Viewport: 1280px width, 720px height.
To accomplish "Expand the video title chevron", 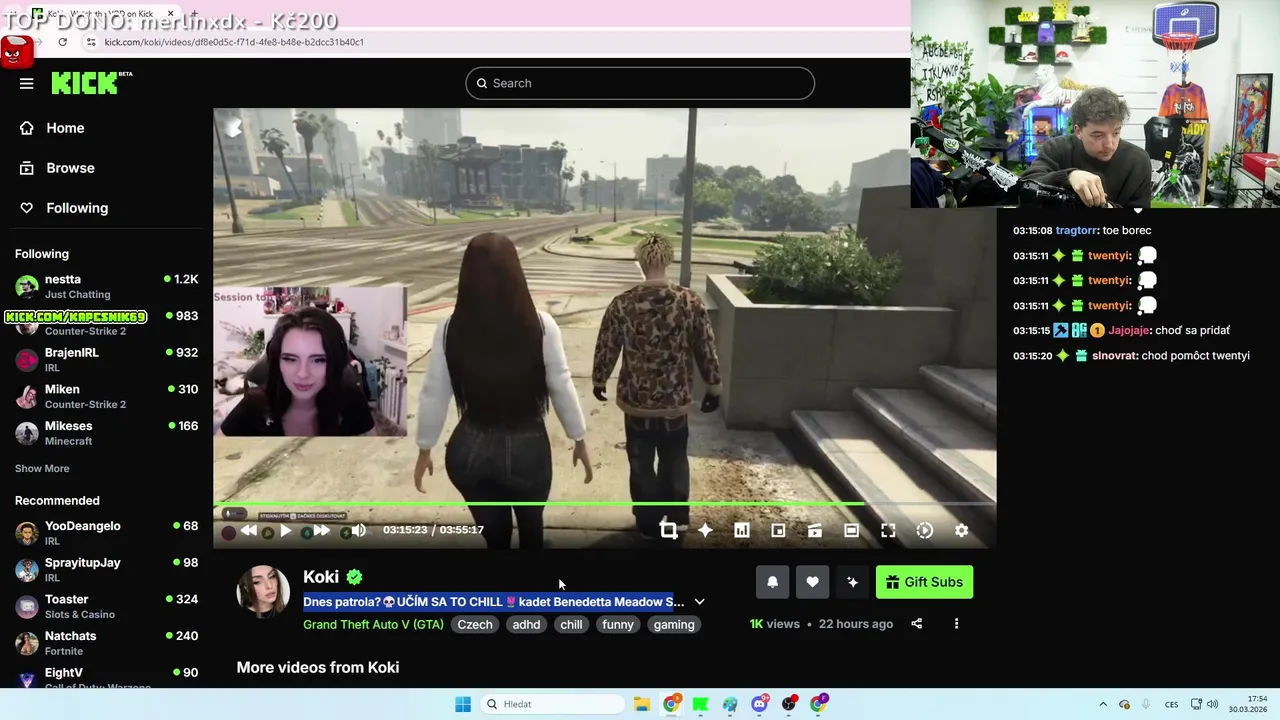I will 699,602.
